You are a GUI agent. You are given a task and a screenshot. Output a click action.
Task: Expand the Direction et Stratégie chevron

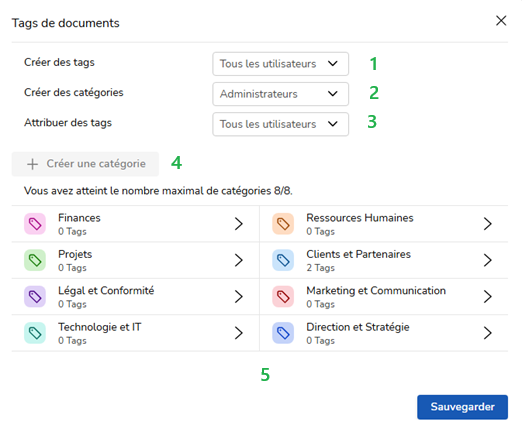(487, 333)
